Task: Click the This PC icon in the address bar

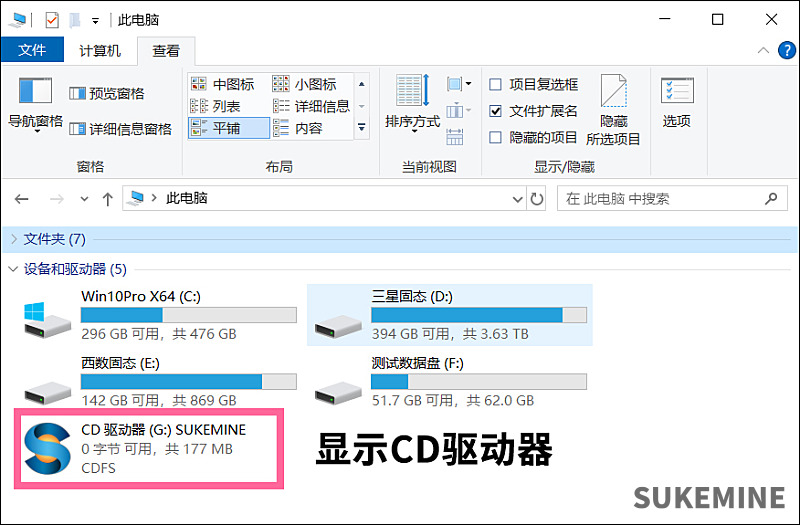Action: [136, 198]
